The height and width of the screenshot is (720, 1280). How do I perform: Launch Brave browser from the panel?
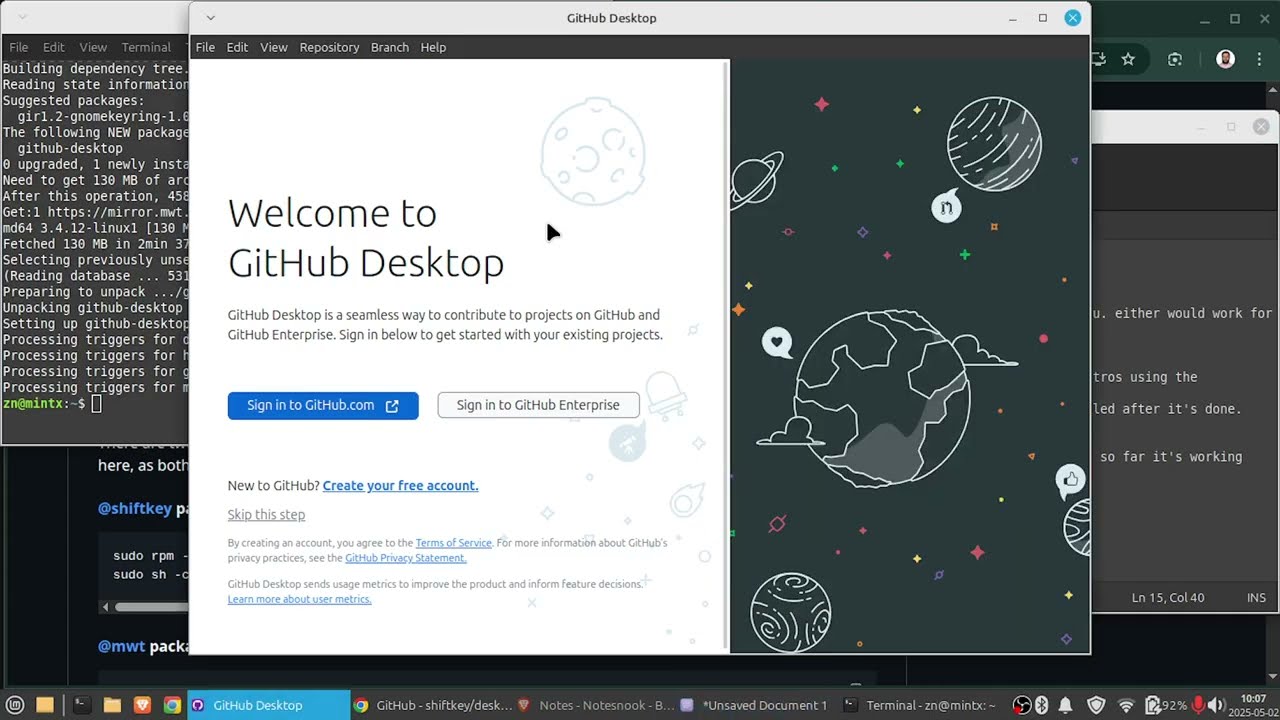[x=142, y=705]
